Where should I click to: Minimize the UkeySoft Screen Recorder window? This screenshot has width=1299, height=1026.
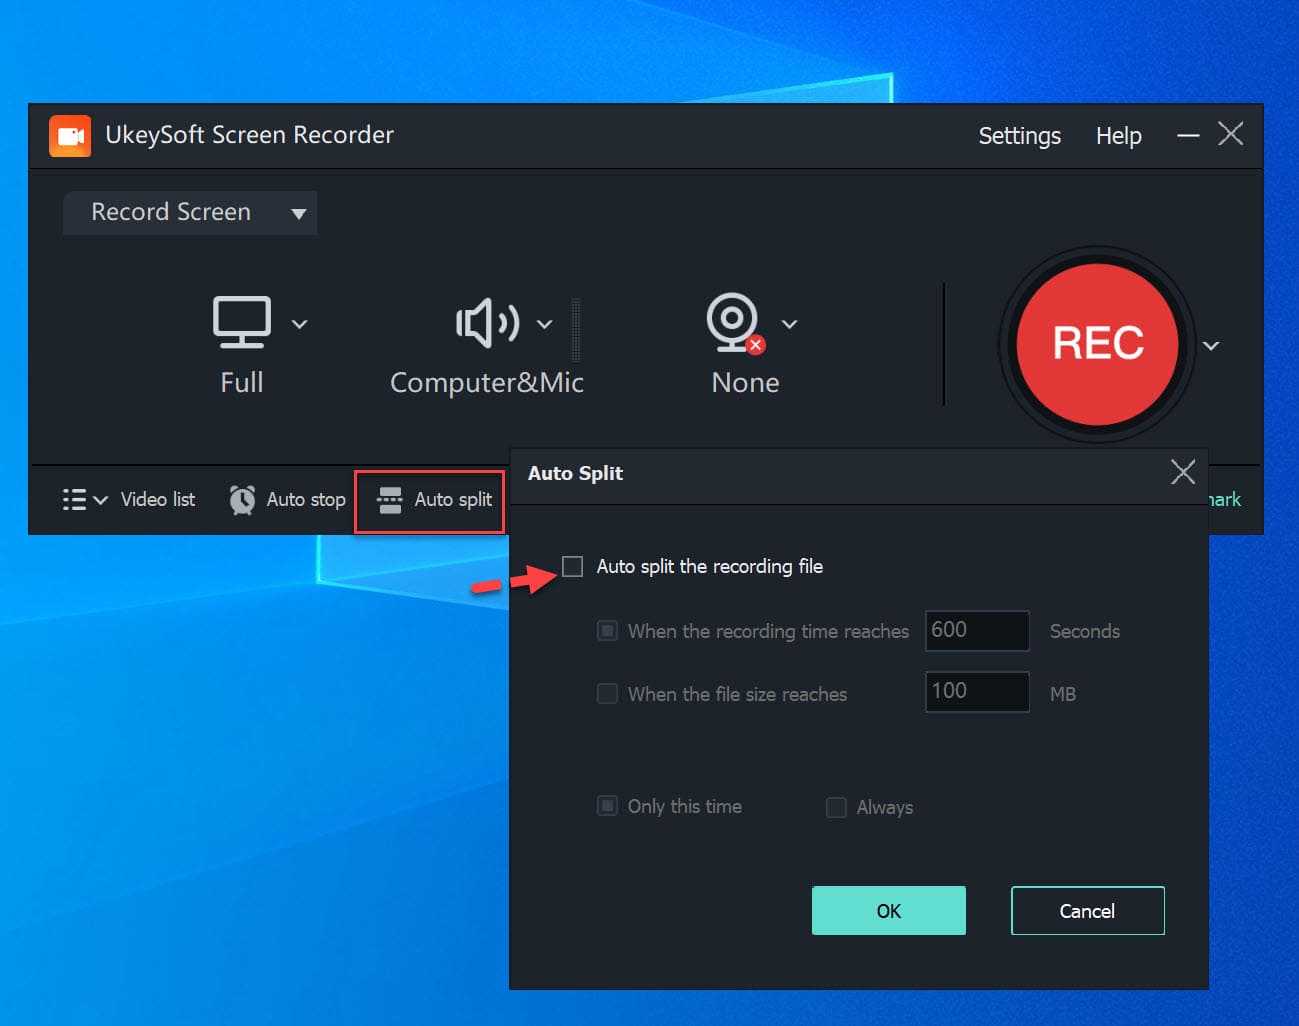pos(1188,135)
